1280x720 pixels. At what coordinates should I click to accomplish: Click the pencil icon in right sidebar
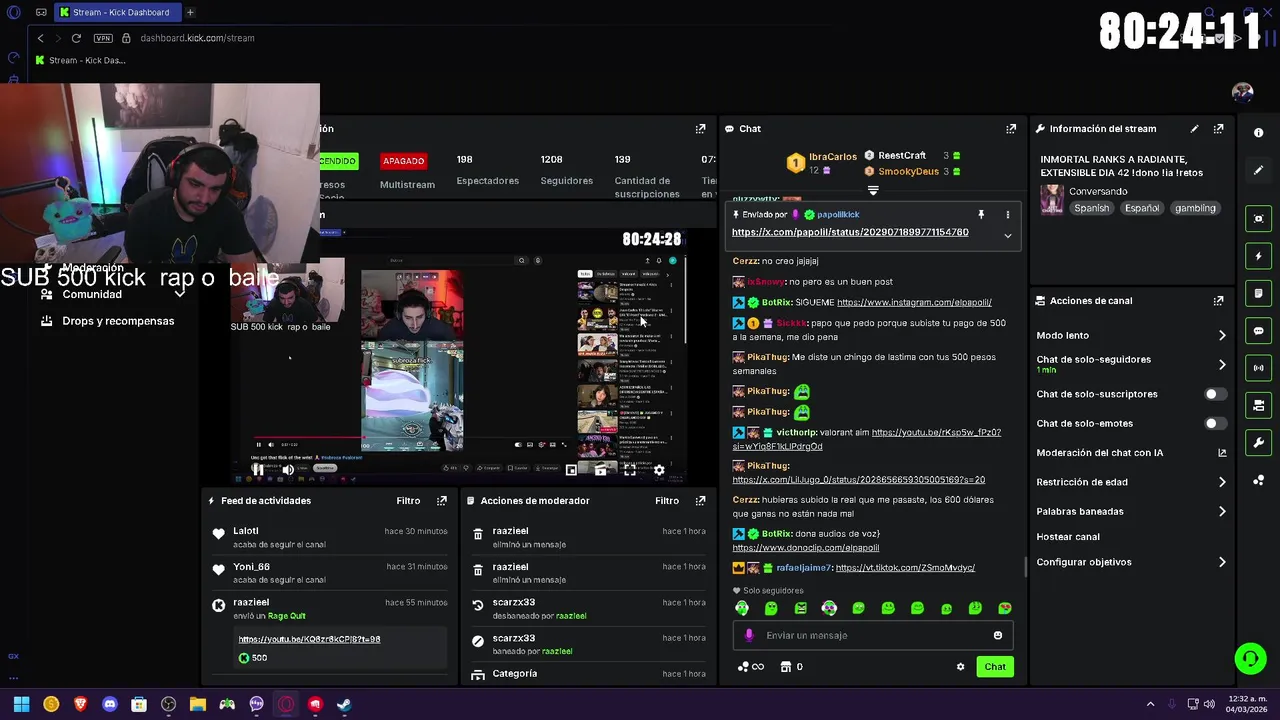click(x=1258, y=170)
